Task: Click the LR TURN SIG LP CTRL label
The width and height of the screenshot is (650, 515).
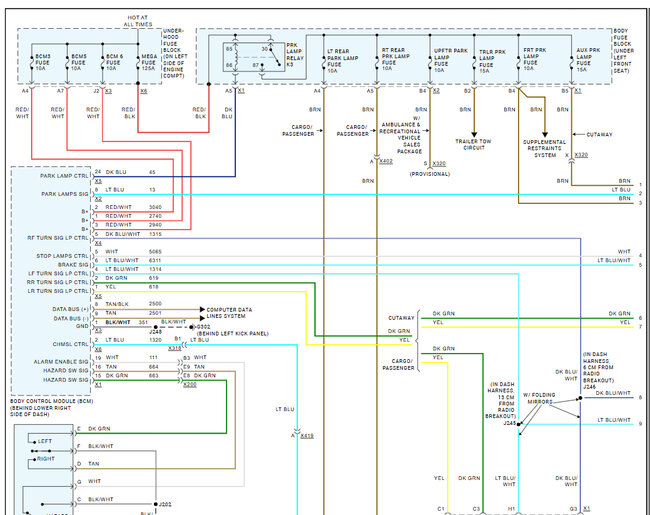Action: [x=58, y=291]
